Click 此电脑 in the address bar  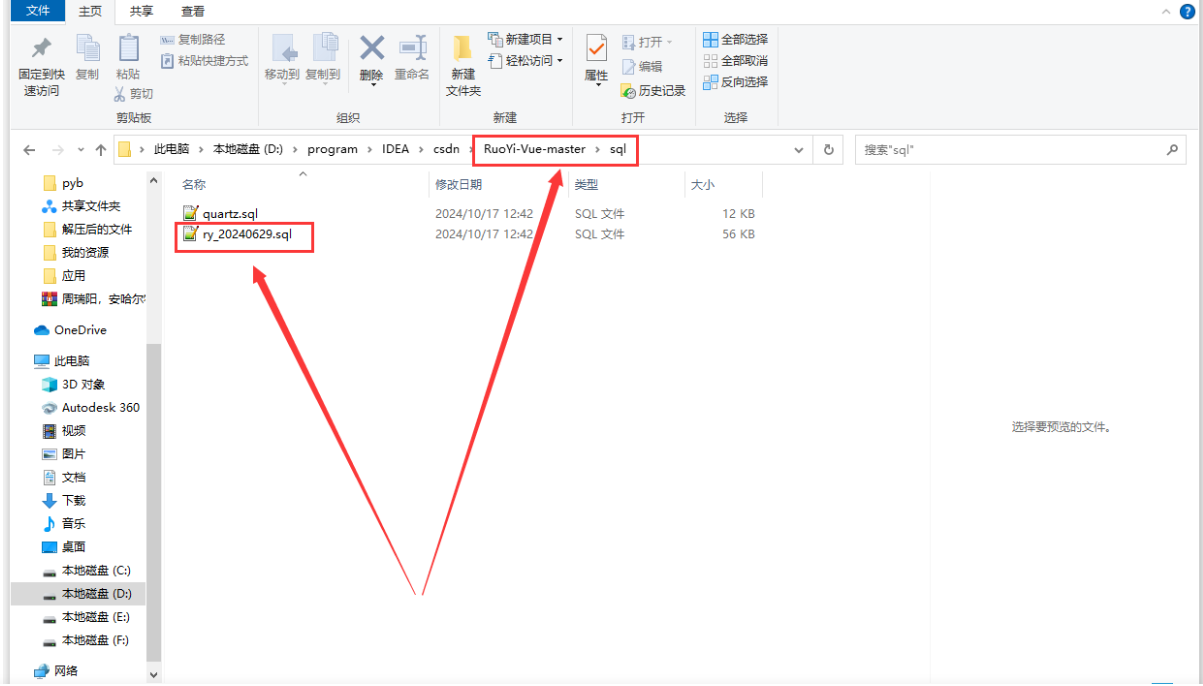[171, 149]
